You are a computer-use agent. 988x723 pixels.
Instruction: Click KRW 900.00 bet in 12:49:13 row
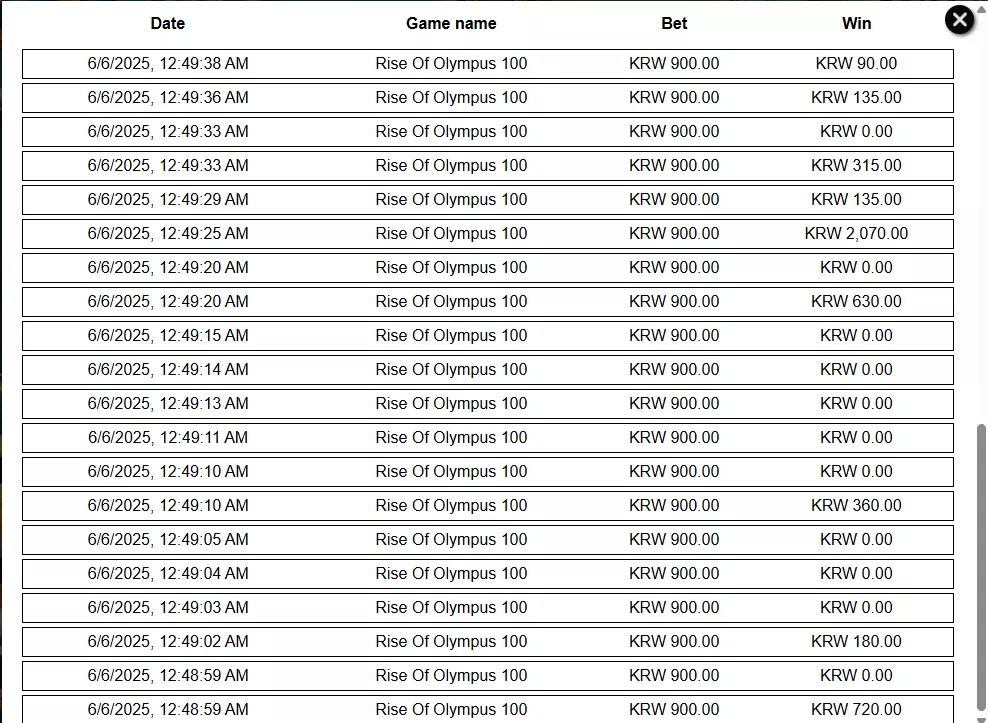[674, 404]
